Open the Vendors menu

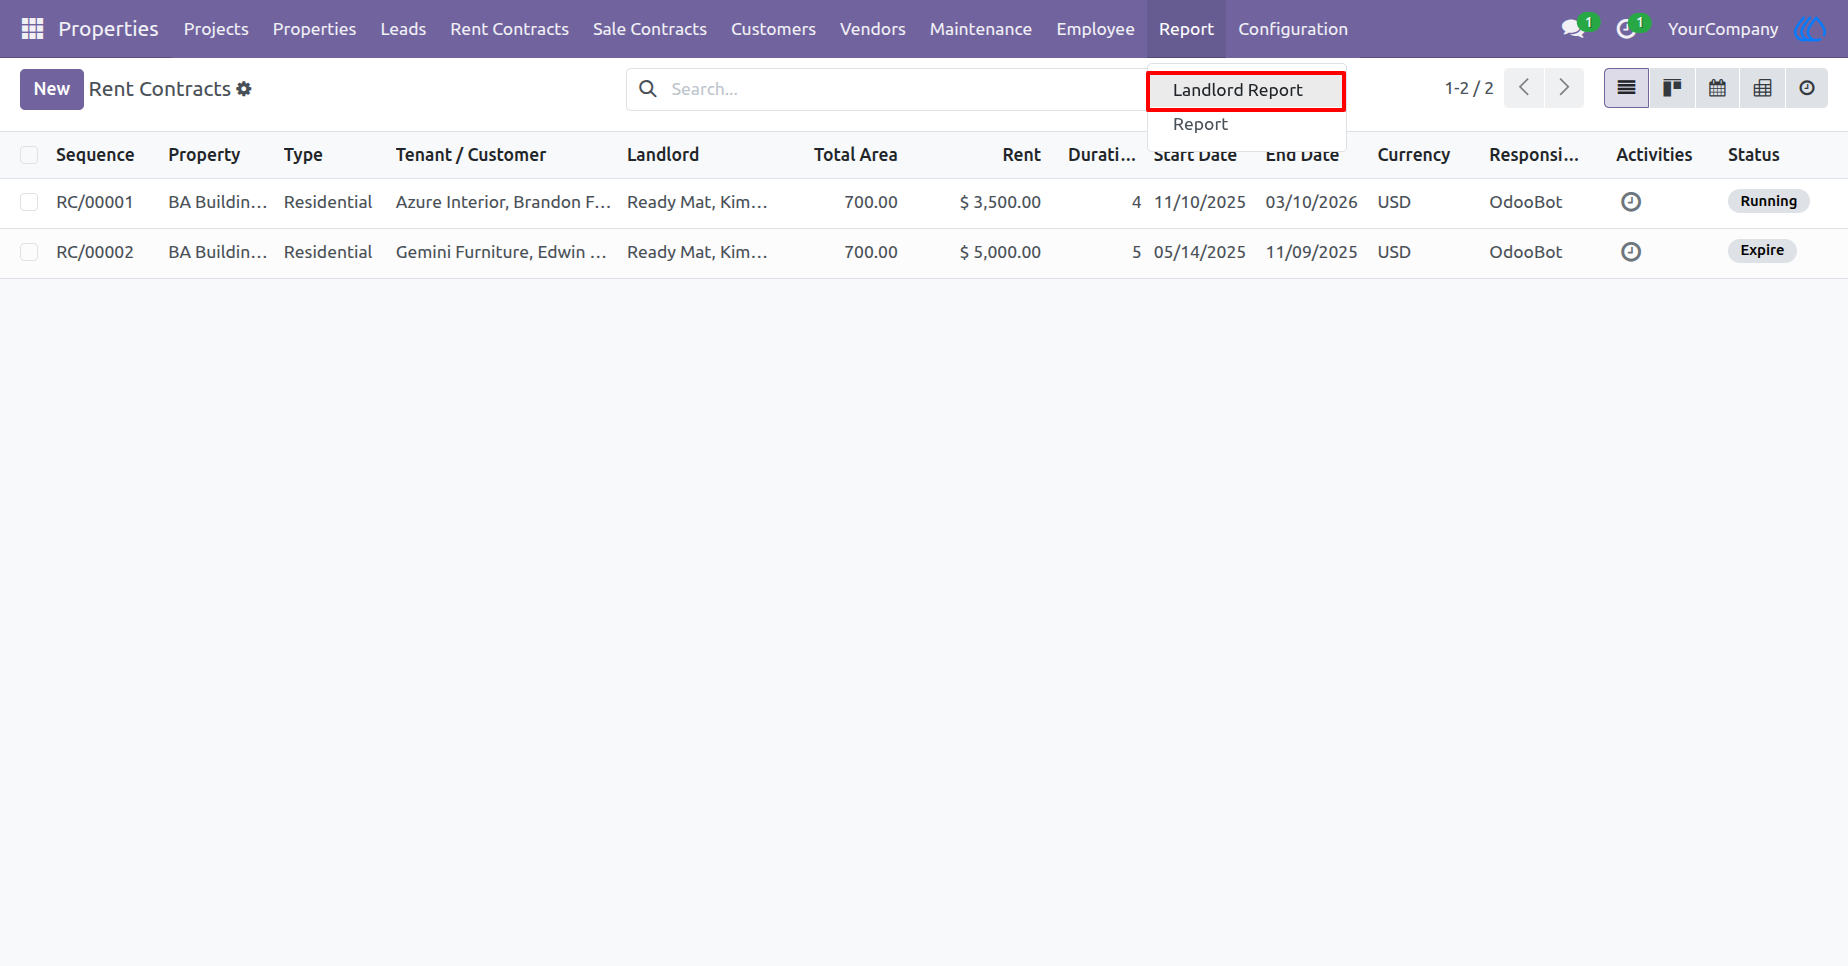coord(873,29)
